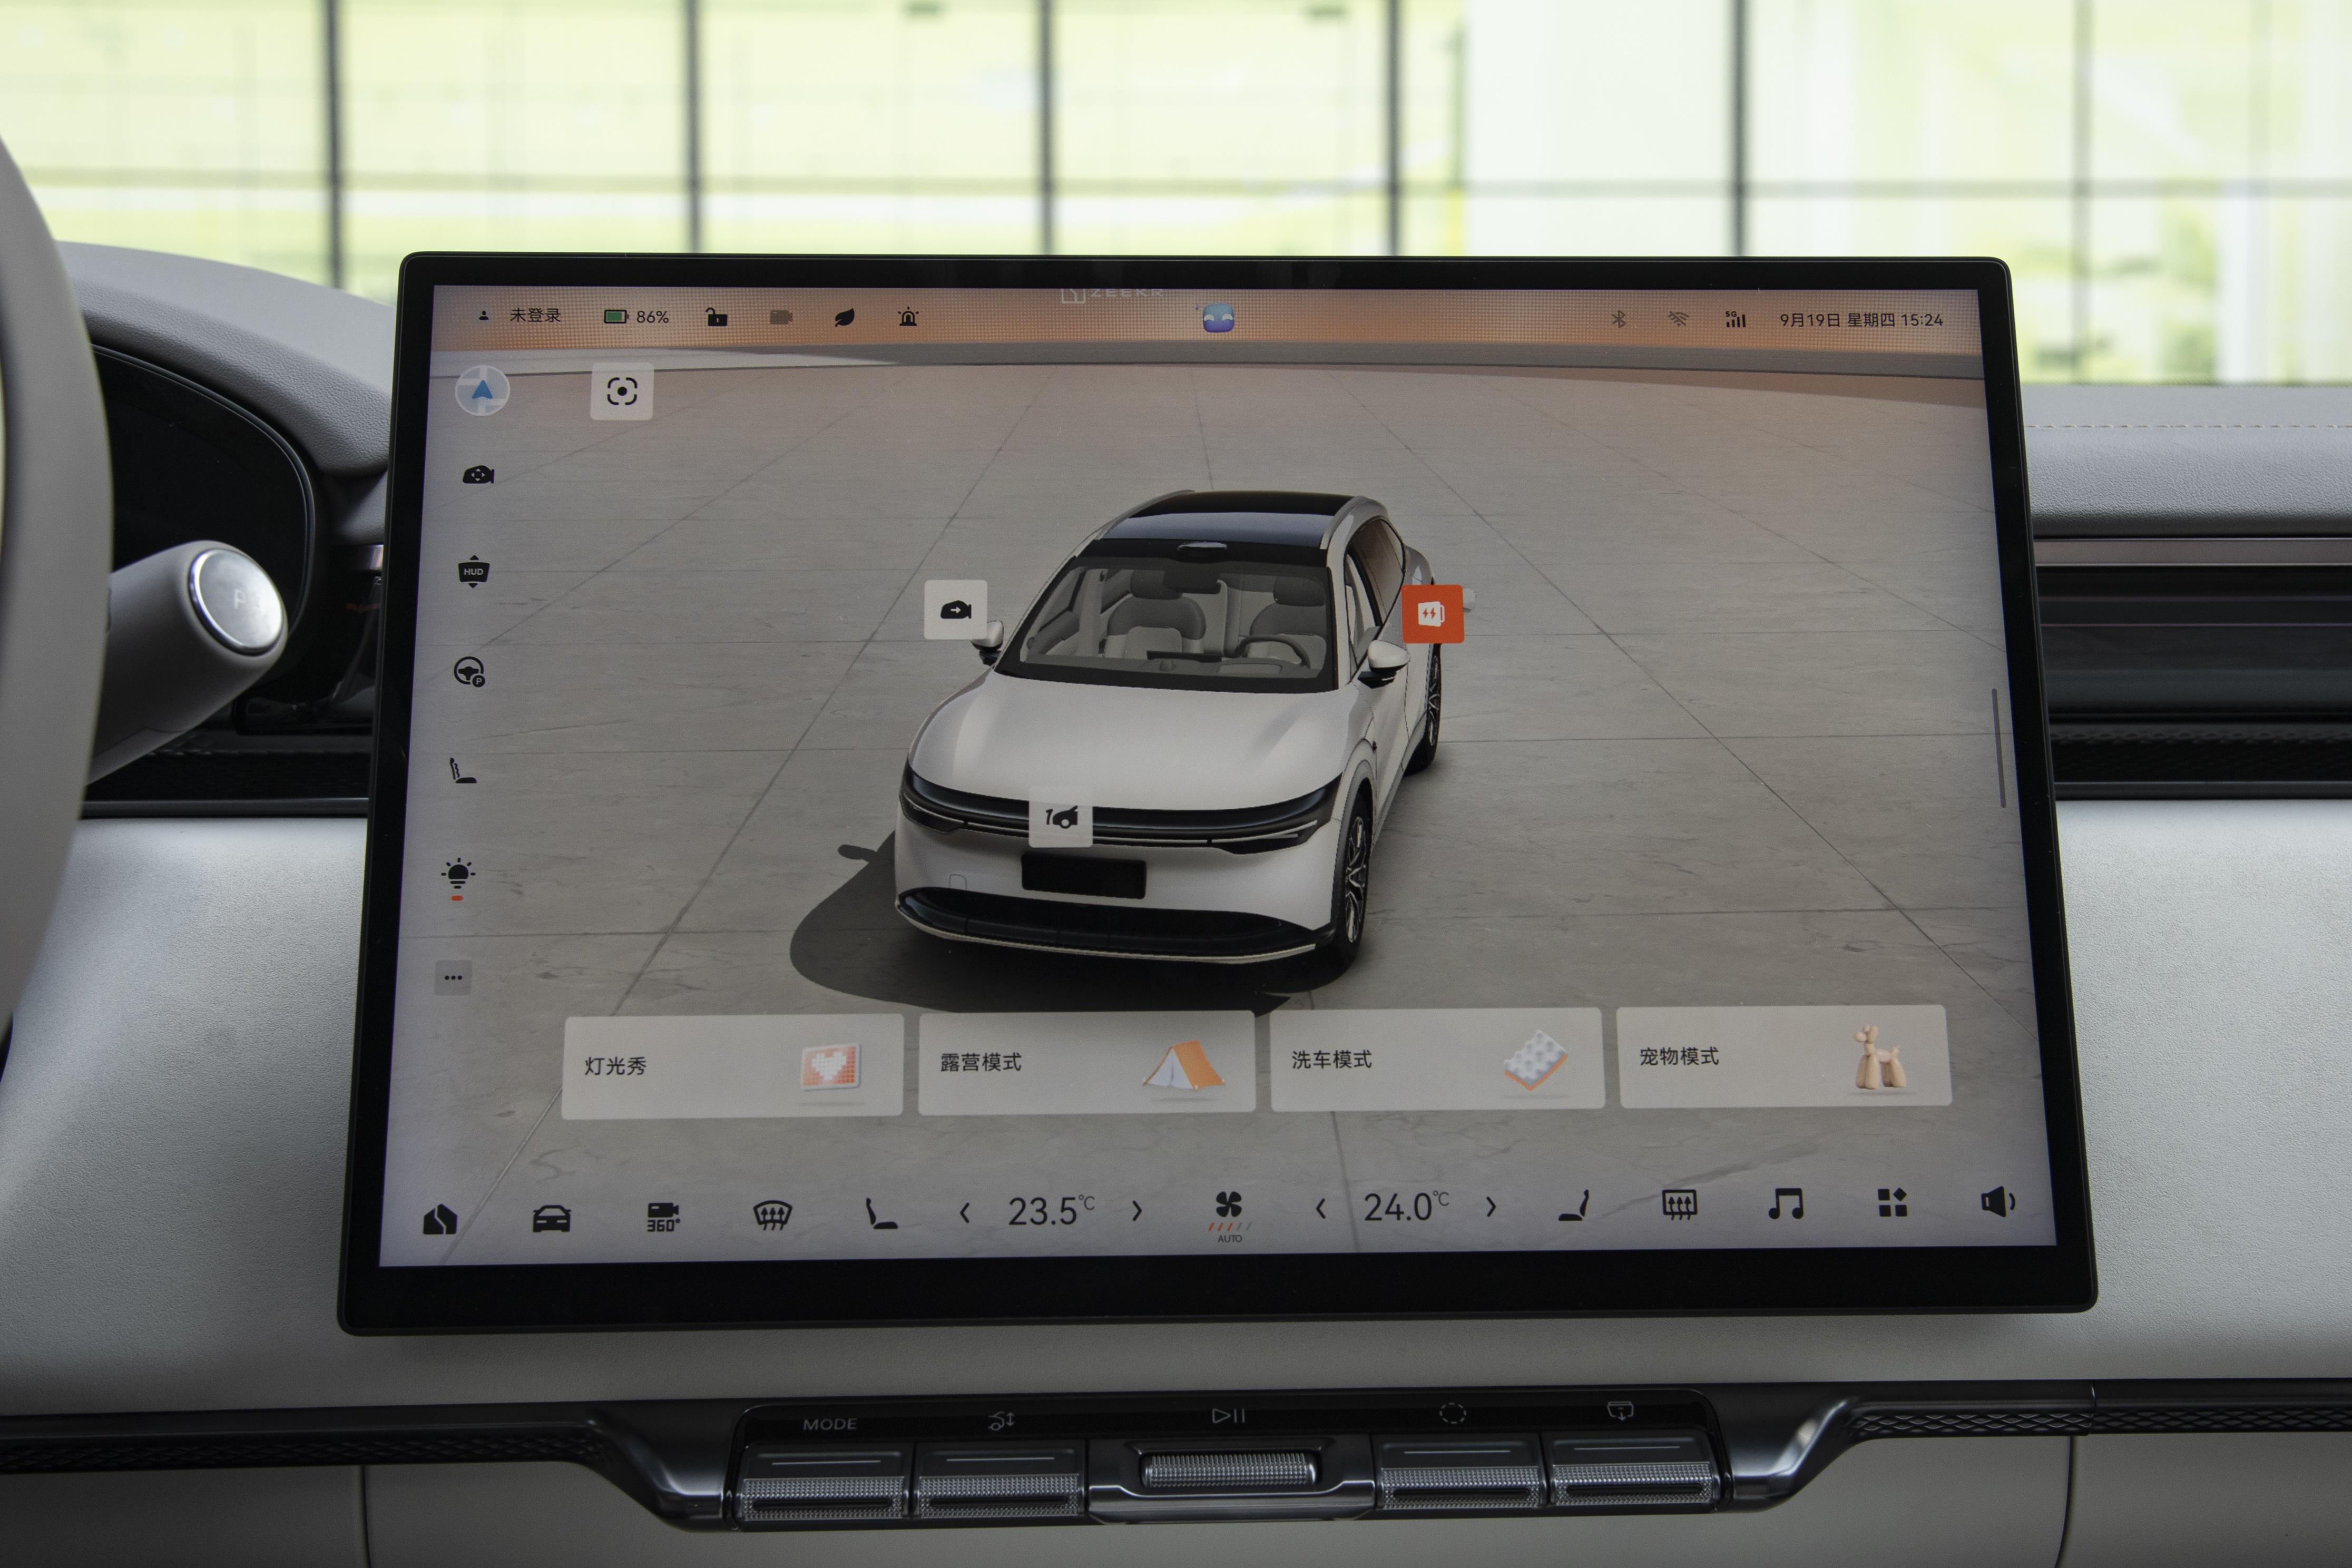Tap the 23.5°C driver temperature value
The height and width of the screenshot is (1568, 2352).
point(1050,1211)
